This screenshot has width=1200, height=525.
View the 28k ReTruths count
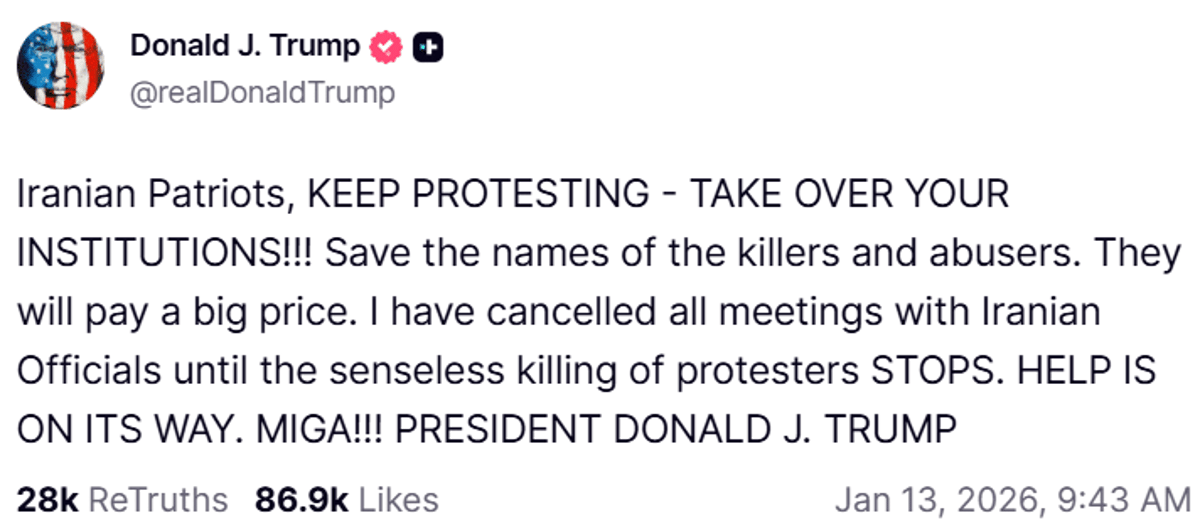(x=46, y=498)
